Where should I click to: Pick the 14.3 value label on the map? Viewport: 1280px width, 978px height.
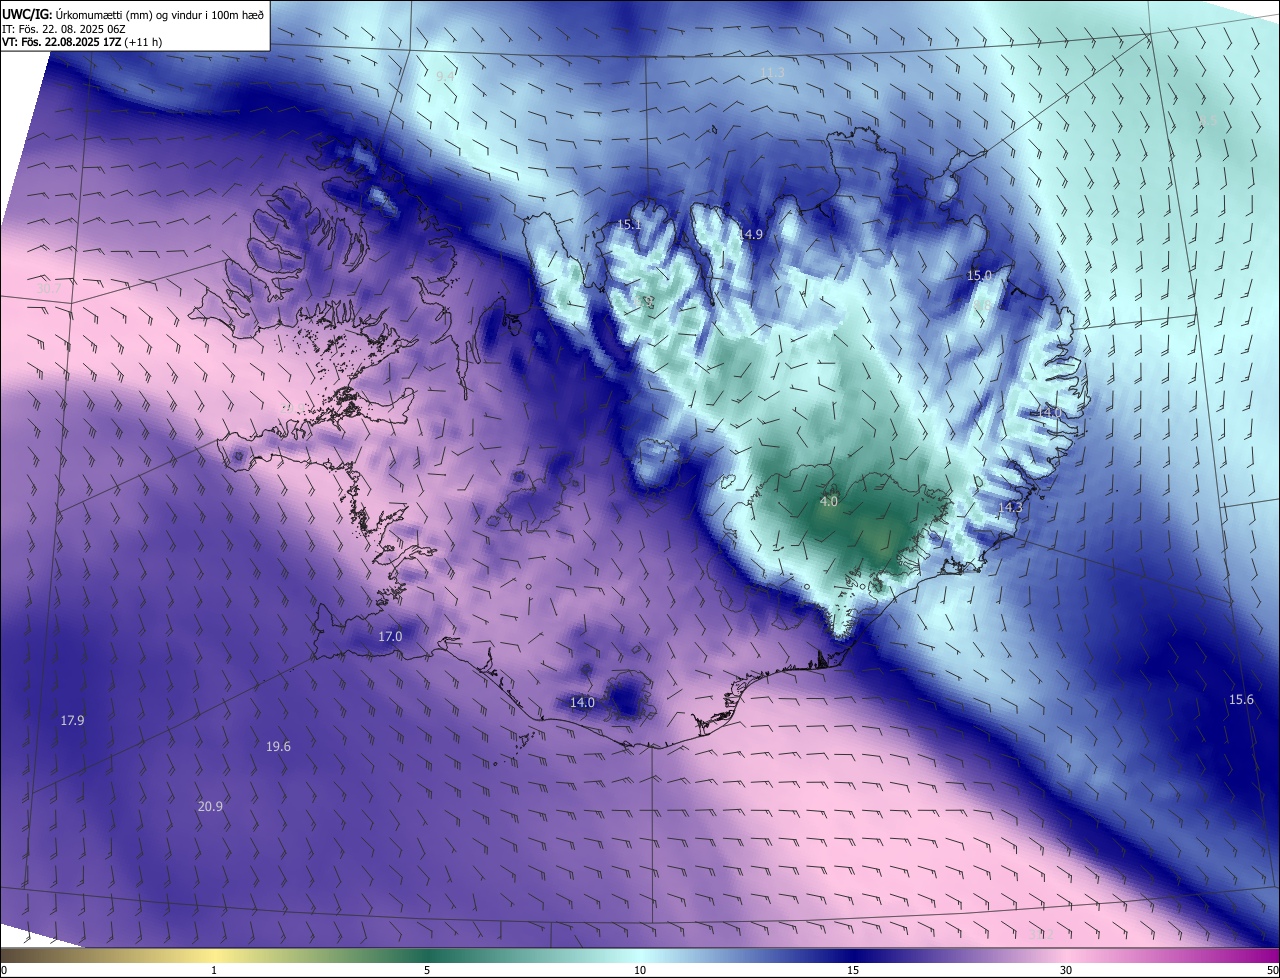tap(1011, 508)
